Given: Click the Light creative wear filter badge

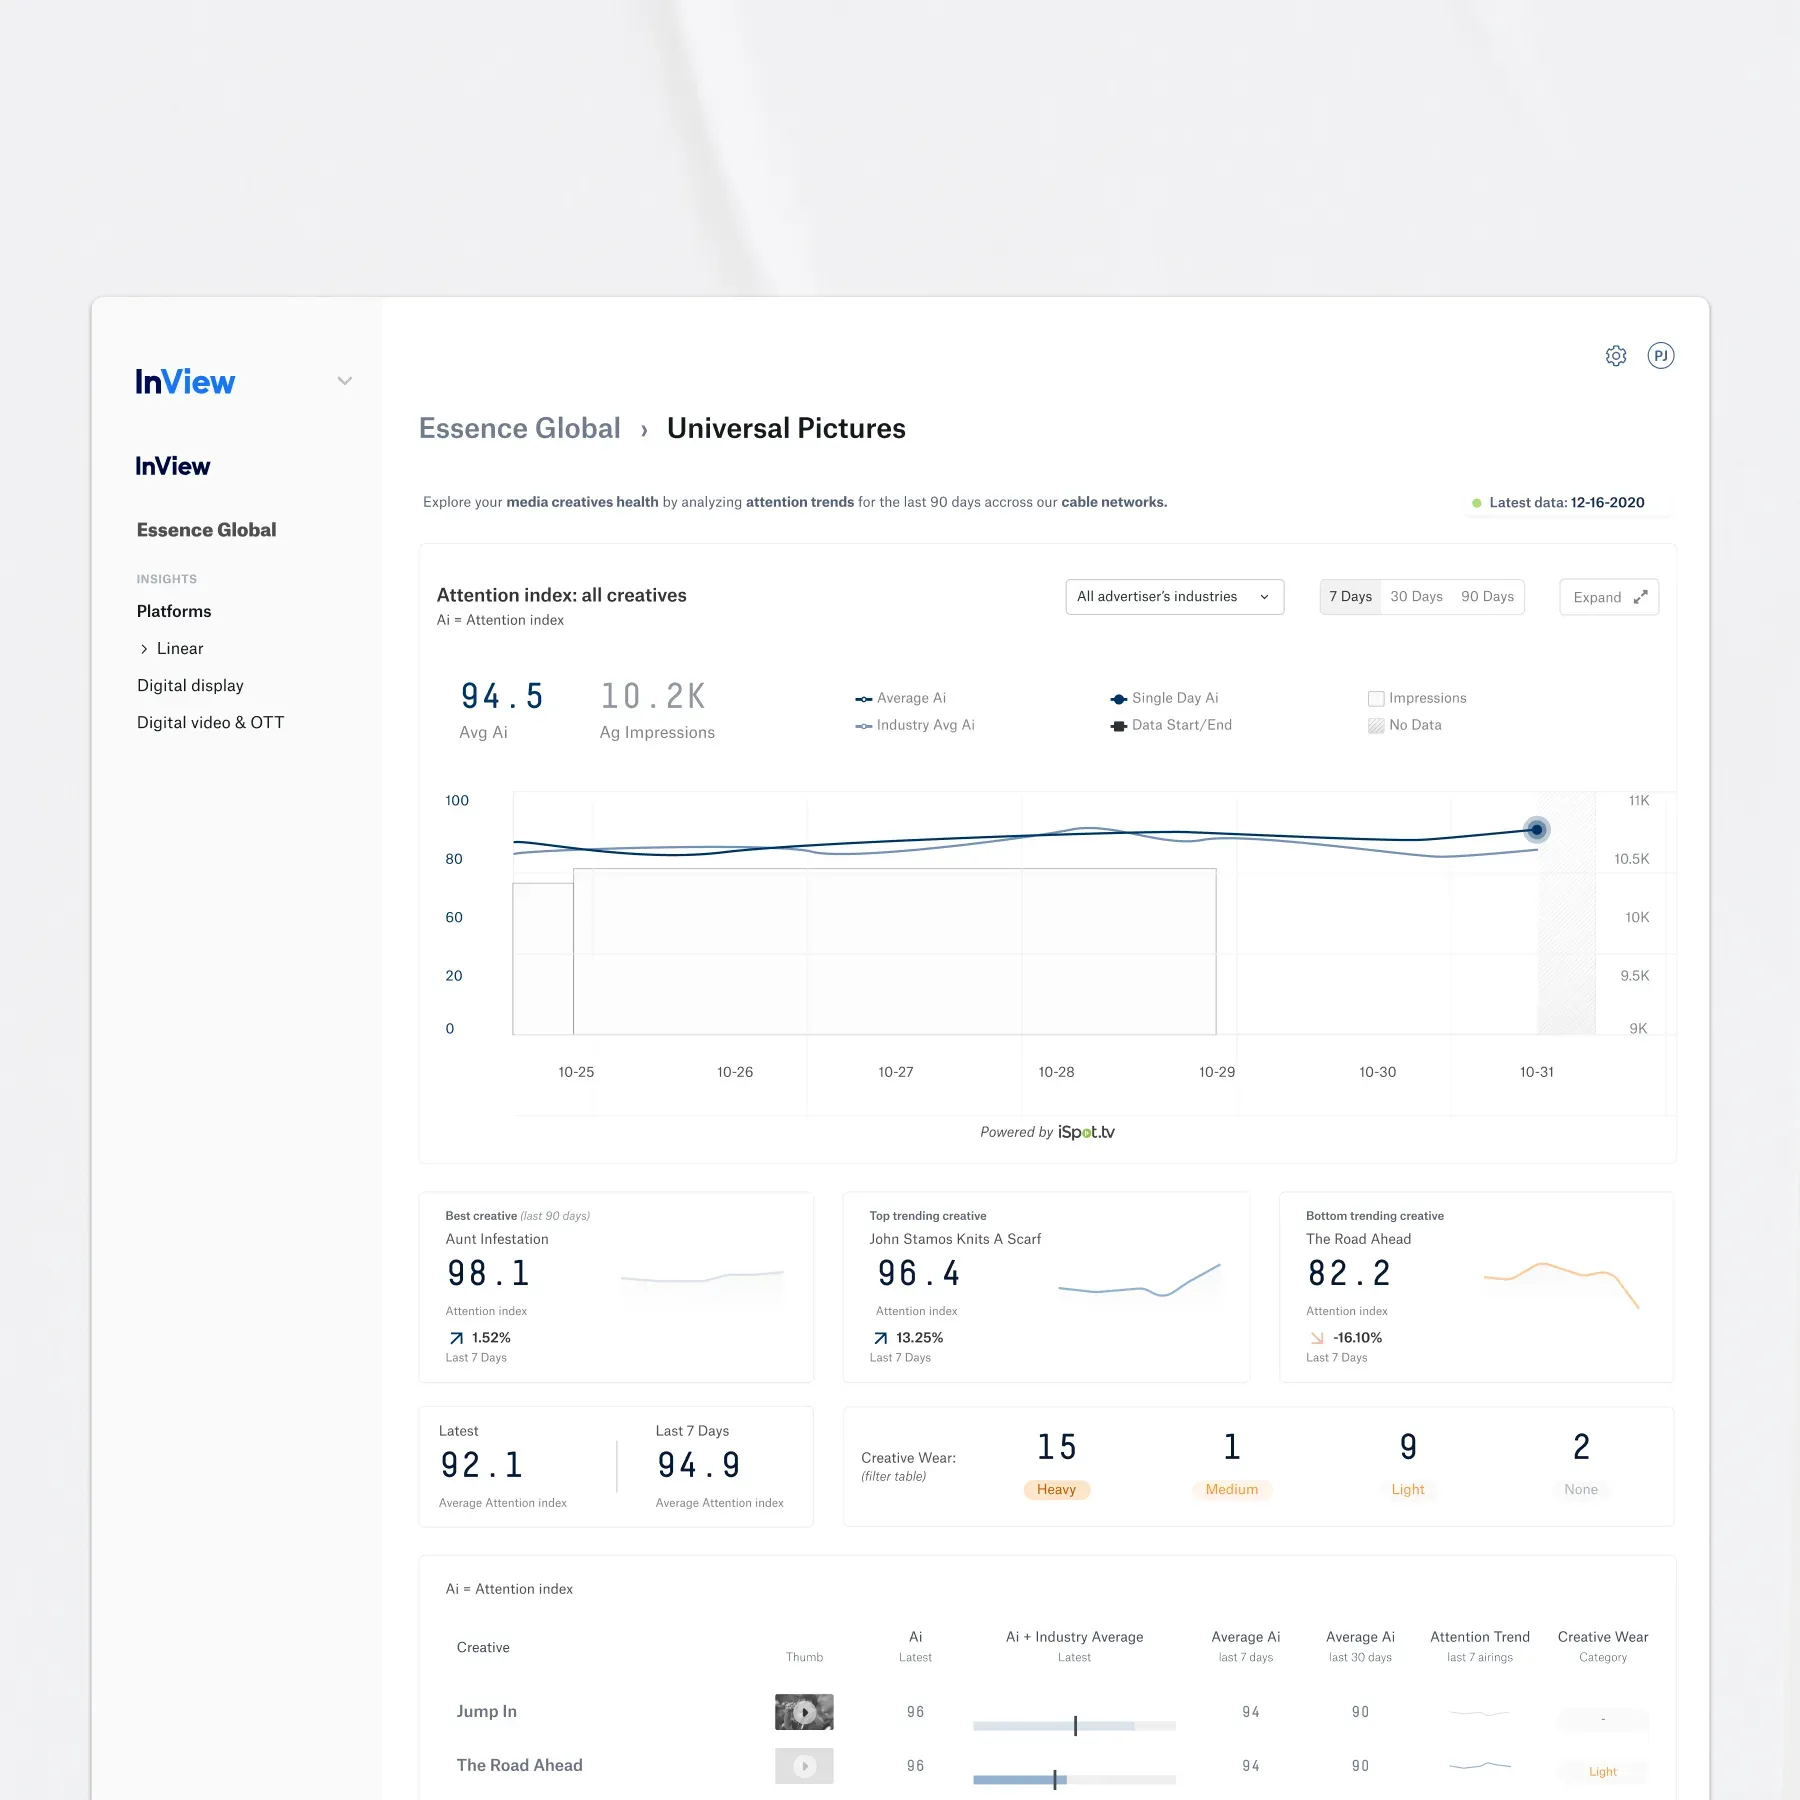Looking at the screenshot, I should (x=1407, y=1489).
